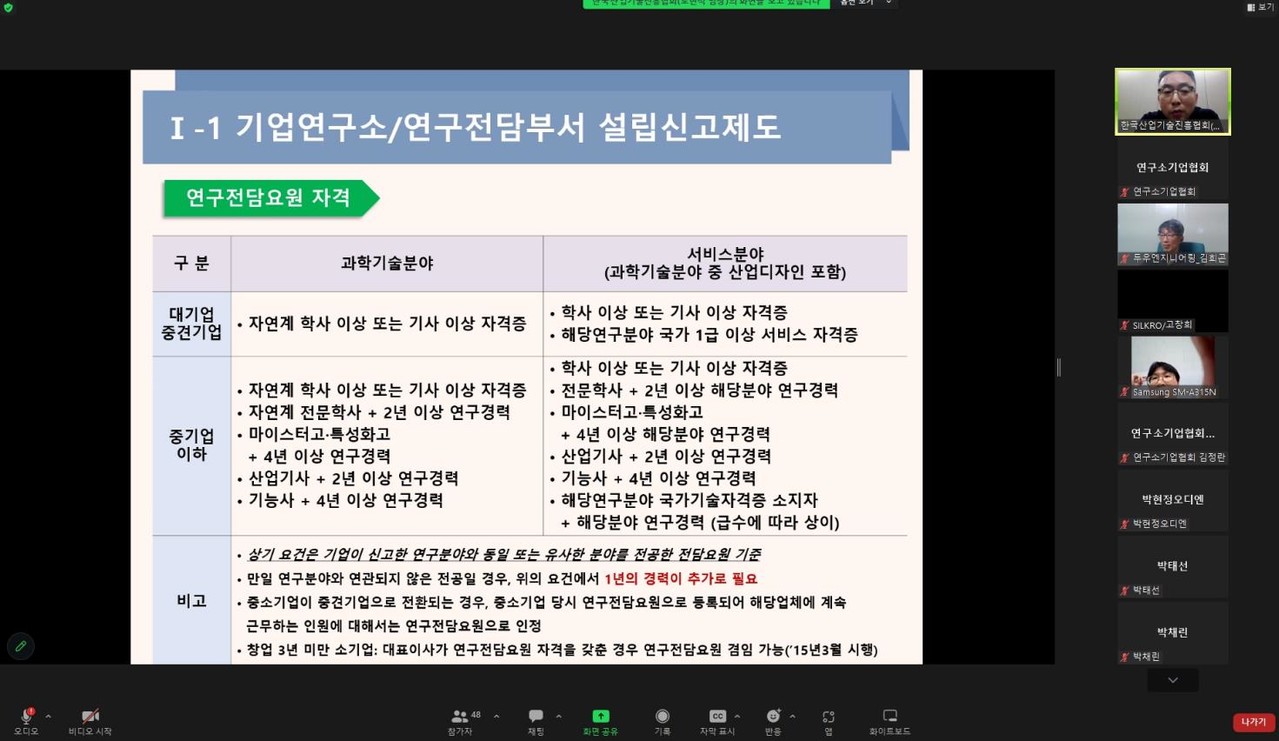This screenshot has height=741, width=1279.
Task: Select the 연구소기업협회 participant tile
Action: coord(1173,168)
